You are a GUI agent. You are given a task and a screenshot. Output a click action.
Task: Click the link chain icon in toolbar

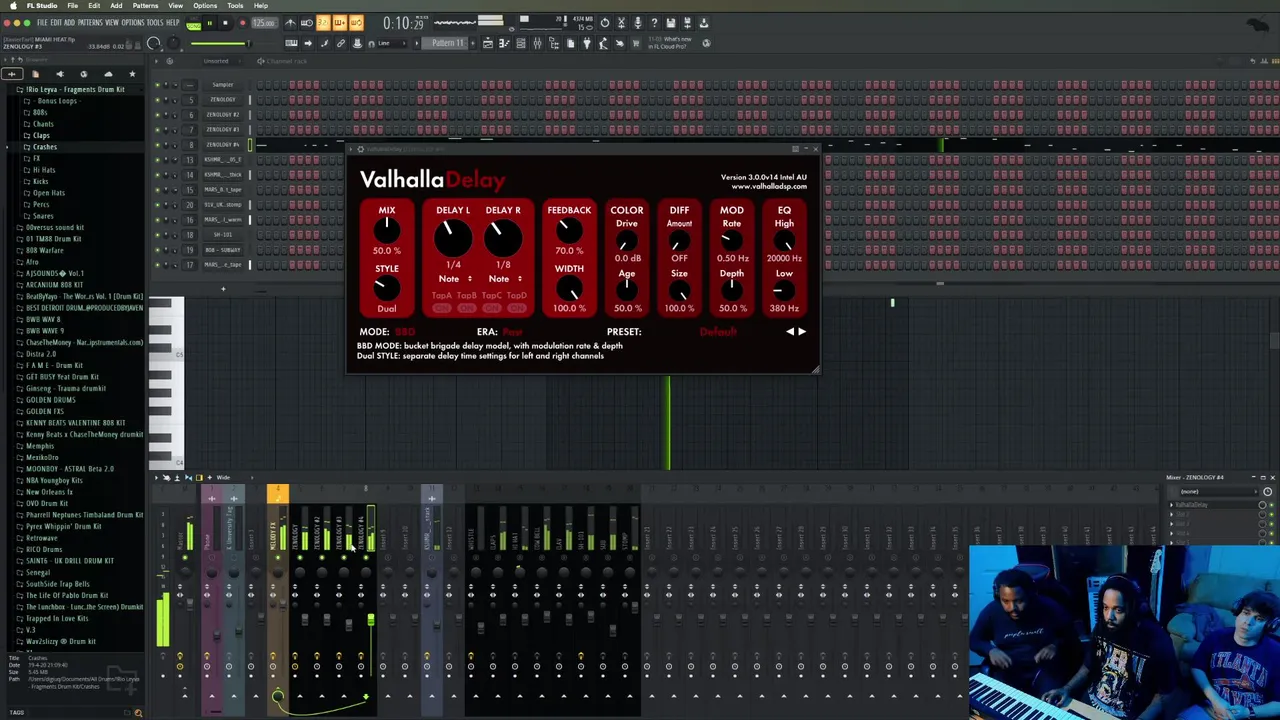coord(341,43)
